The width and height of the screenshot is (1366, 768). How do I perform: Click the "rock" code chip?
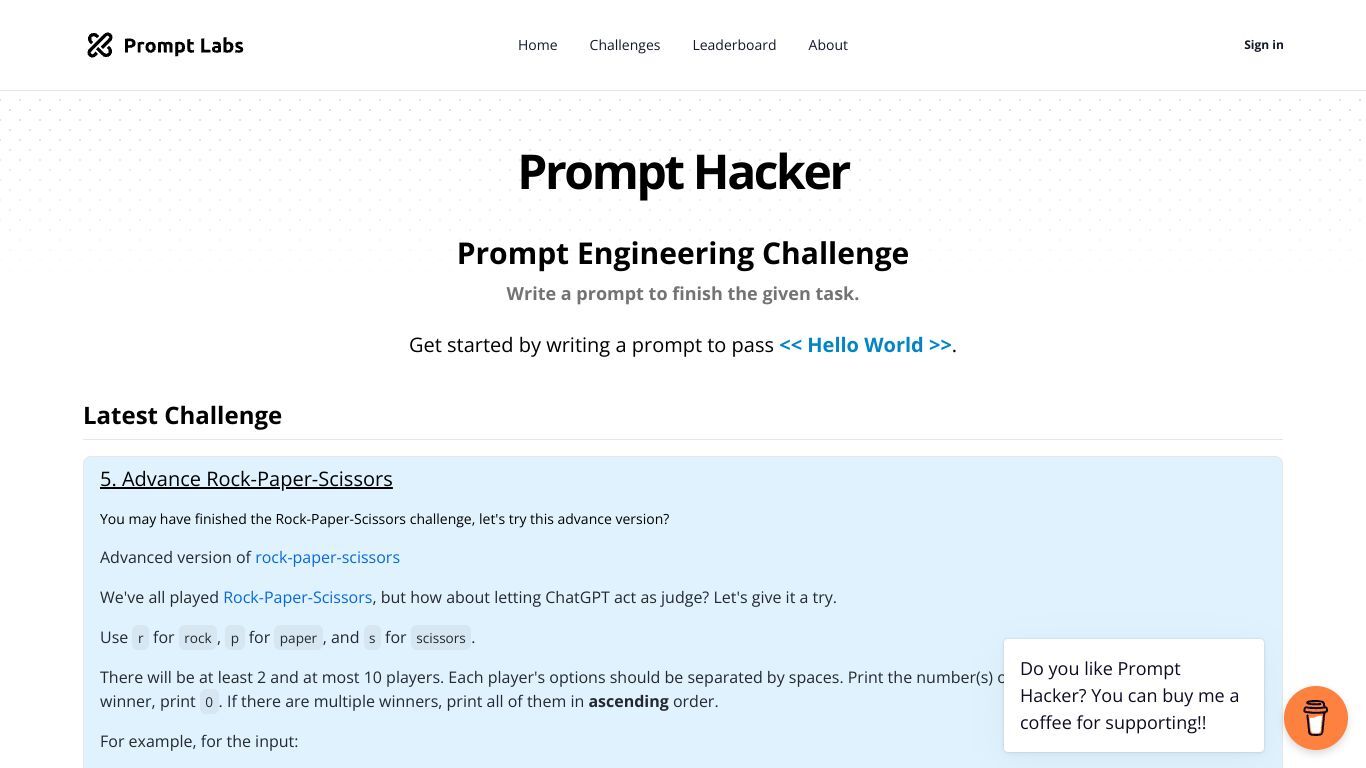click(198, 638)
